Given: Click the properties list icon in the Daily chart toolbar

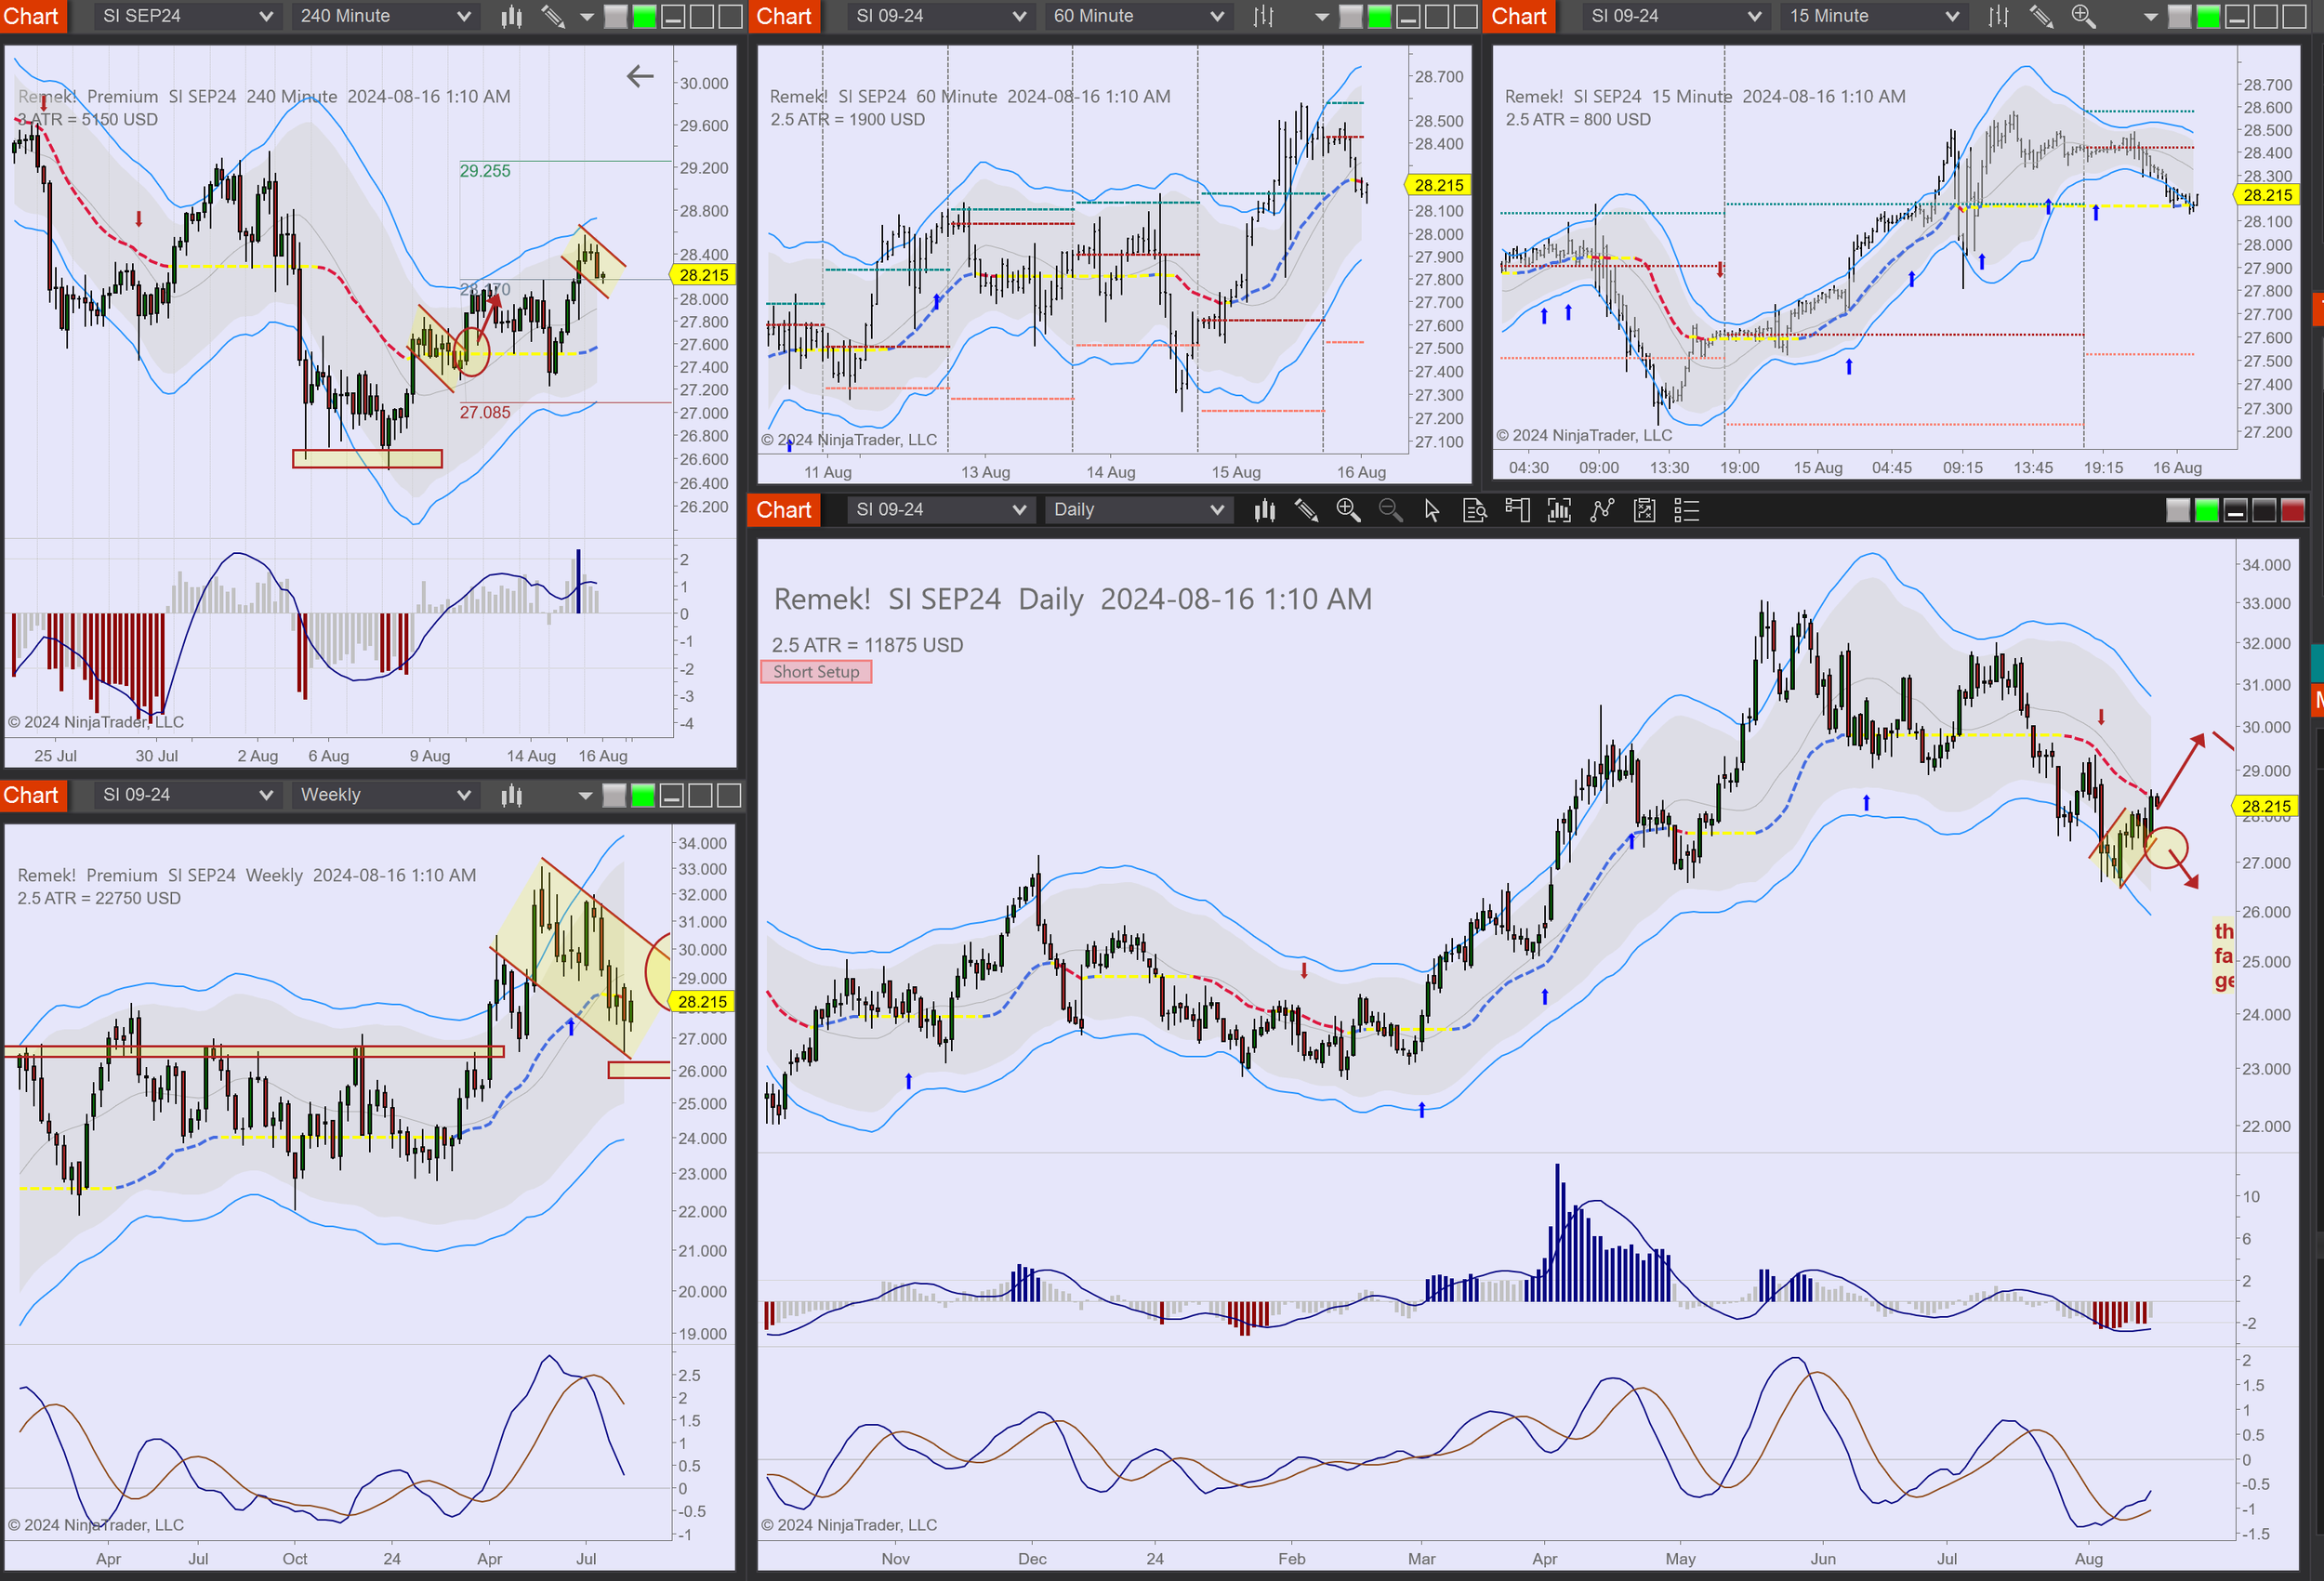Looking at the screenshot, I should pyautogui.click(x=1686, y=510).
